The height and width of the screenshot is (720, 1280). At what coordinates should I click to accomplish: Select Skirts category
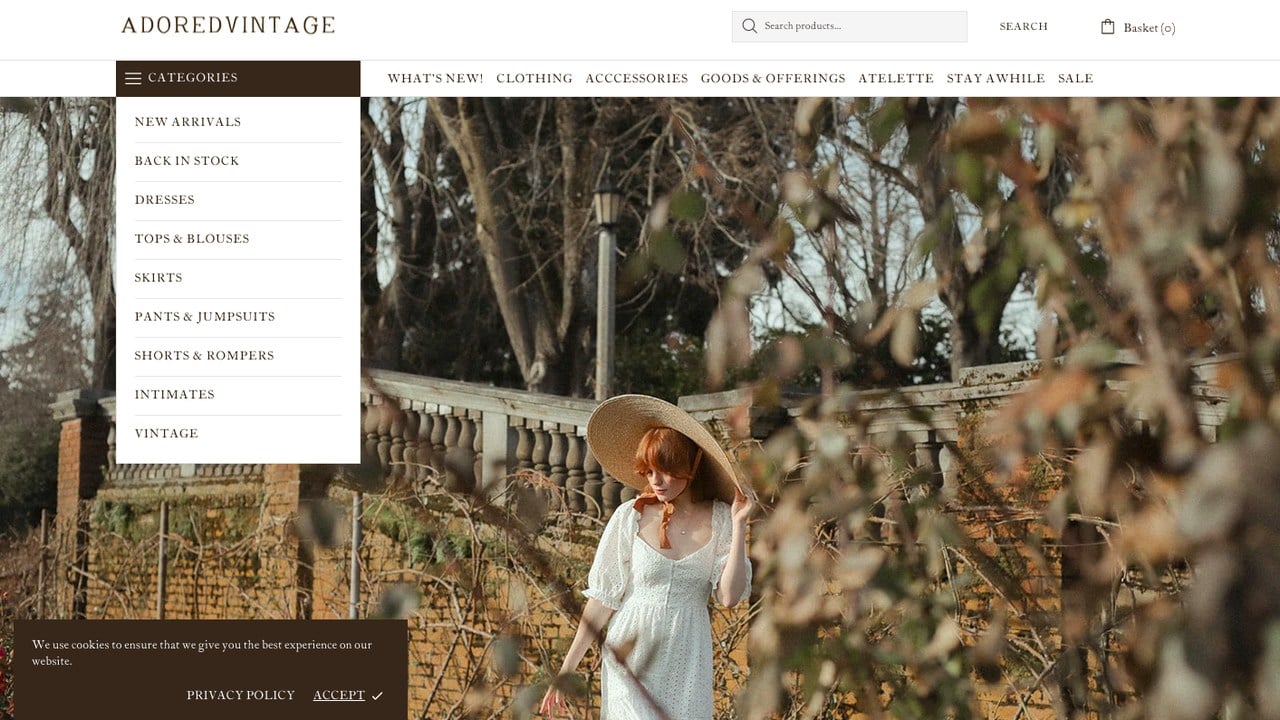[x=159, y=278]
